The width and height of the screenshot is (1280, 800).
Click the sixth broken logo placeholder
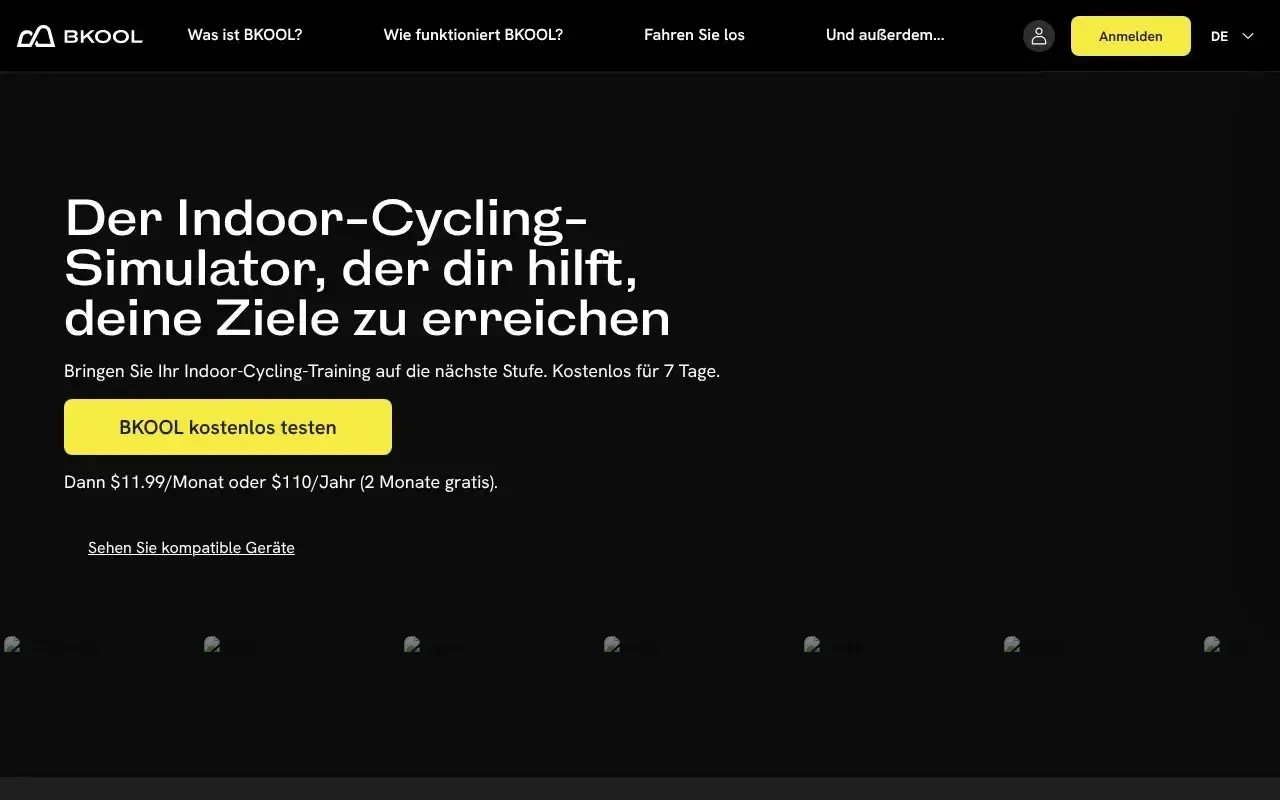click(x=1012, y=646)
